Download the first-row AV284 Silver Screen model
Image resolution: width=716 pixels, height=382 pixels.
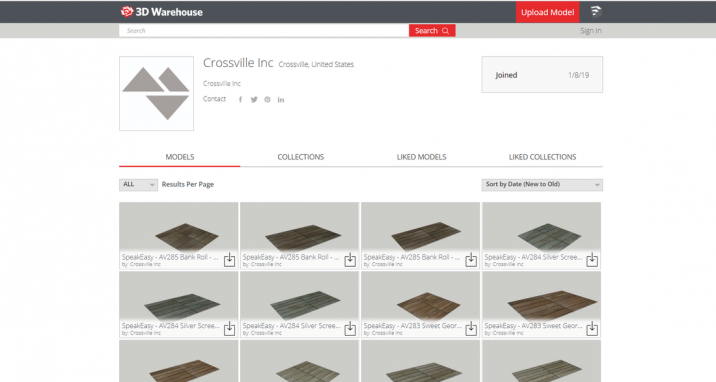[592, 260]
